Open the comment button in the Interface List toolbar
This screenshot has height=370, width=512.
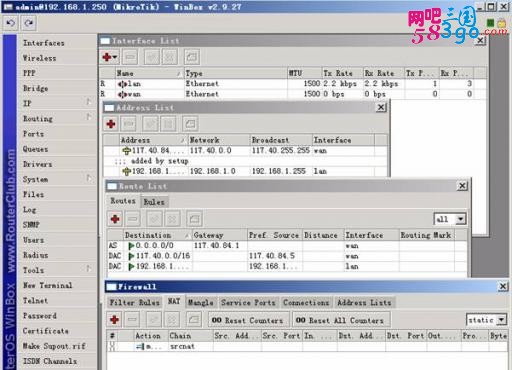coord(192,57)
